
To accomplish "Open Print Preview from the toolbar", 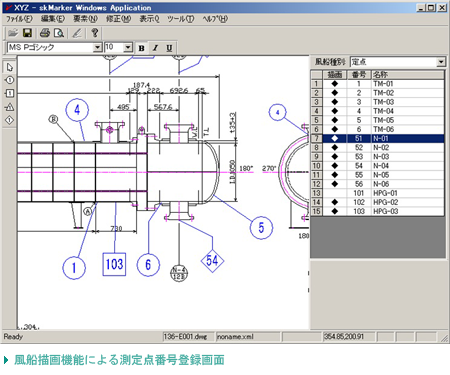I will (59, 33).
